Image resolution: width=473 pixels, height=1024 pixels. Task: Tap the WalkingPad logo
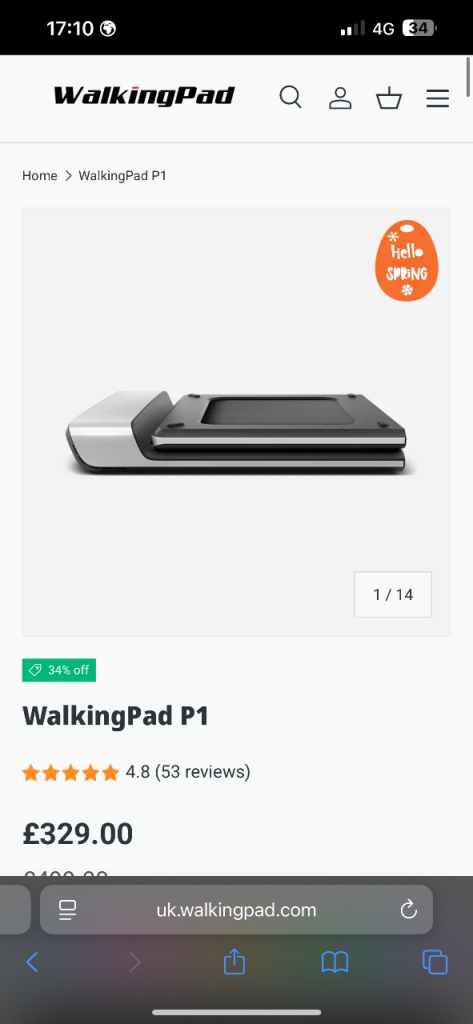click(144, 96)
